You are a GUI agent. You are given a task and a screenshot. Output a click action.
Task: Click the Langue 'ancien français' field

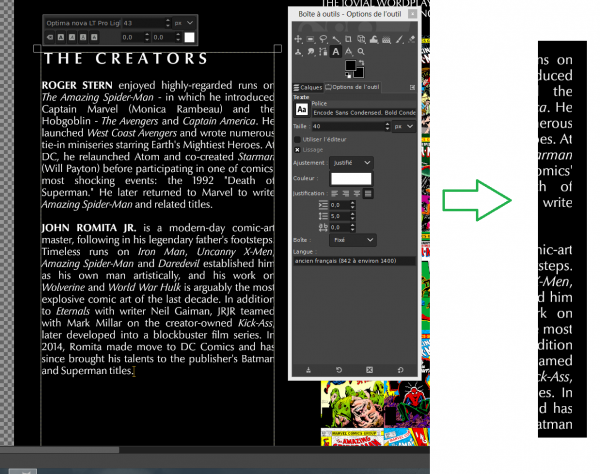point(355,261)
